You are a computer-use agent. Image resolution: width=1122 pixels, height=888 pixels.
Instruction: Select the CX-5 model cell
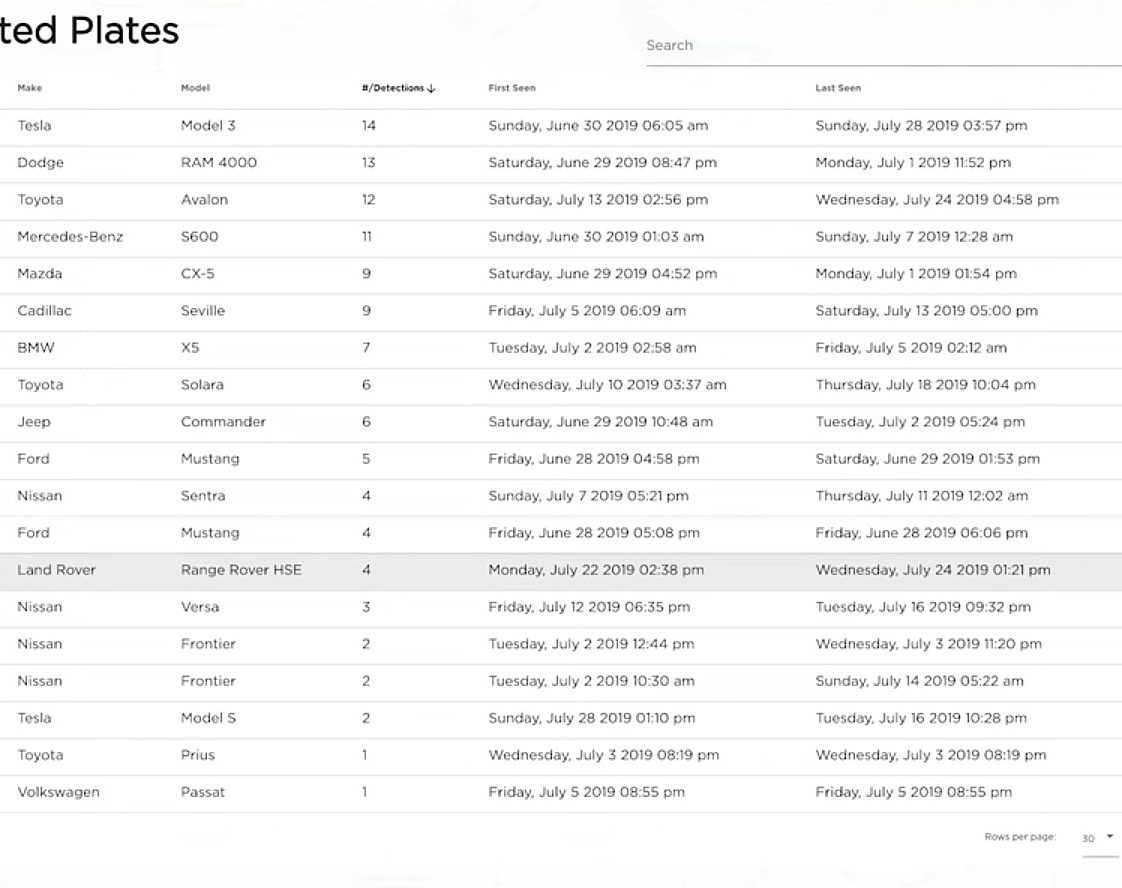pos(197,273)
